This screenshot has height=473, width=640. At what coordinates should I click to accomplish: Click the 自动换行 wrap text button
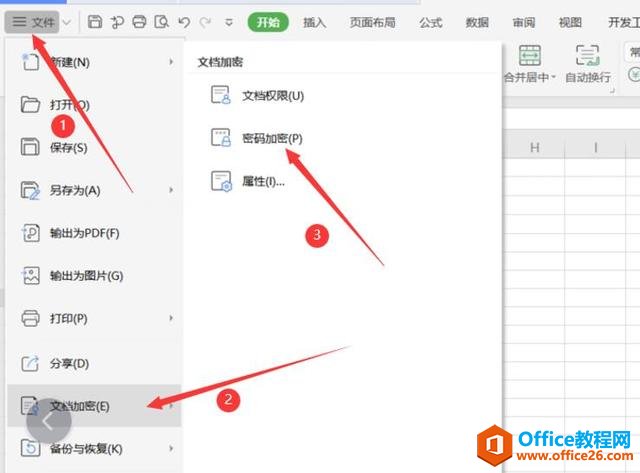point(588,64)
